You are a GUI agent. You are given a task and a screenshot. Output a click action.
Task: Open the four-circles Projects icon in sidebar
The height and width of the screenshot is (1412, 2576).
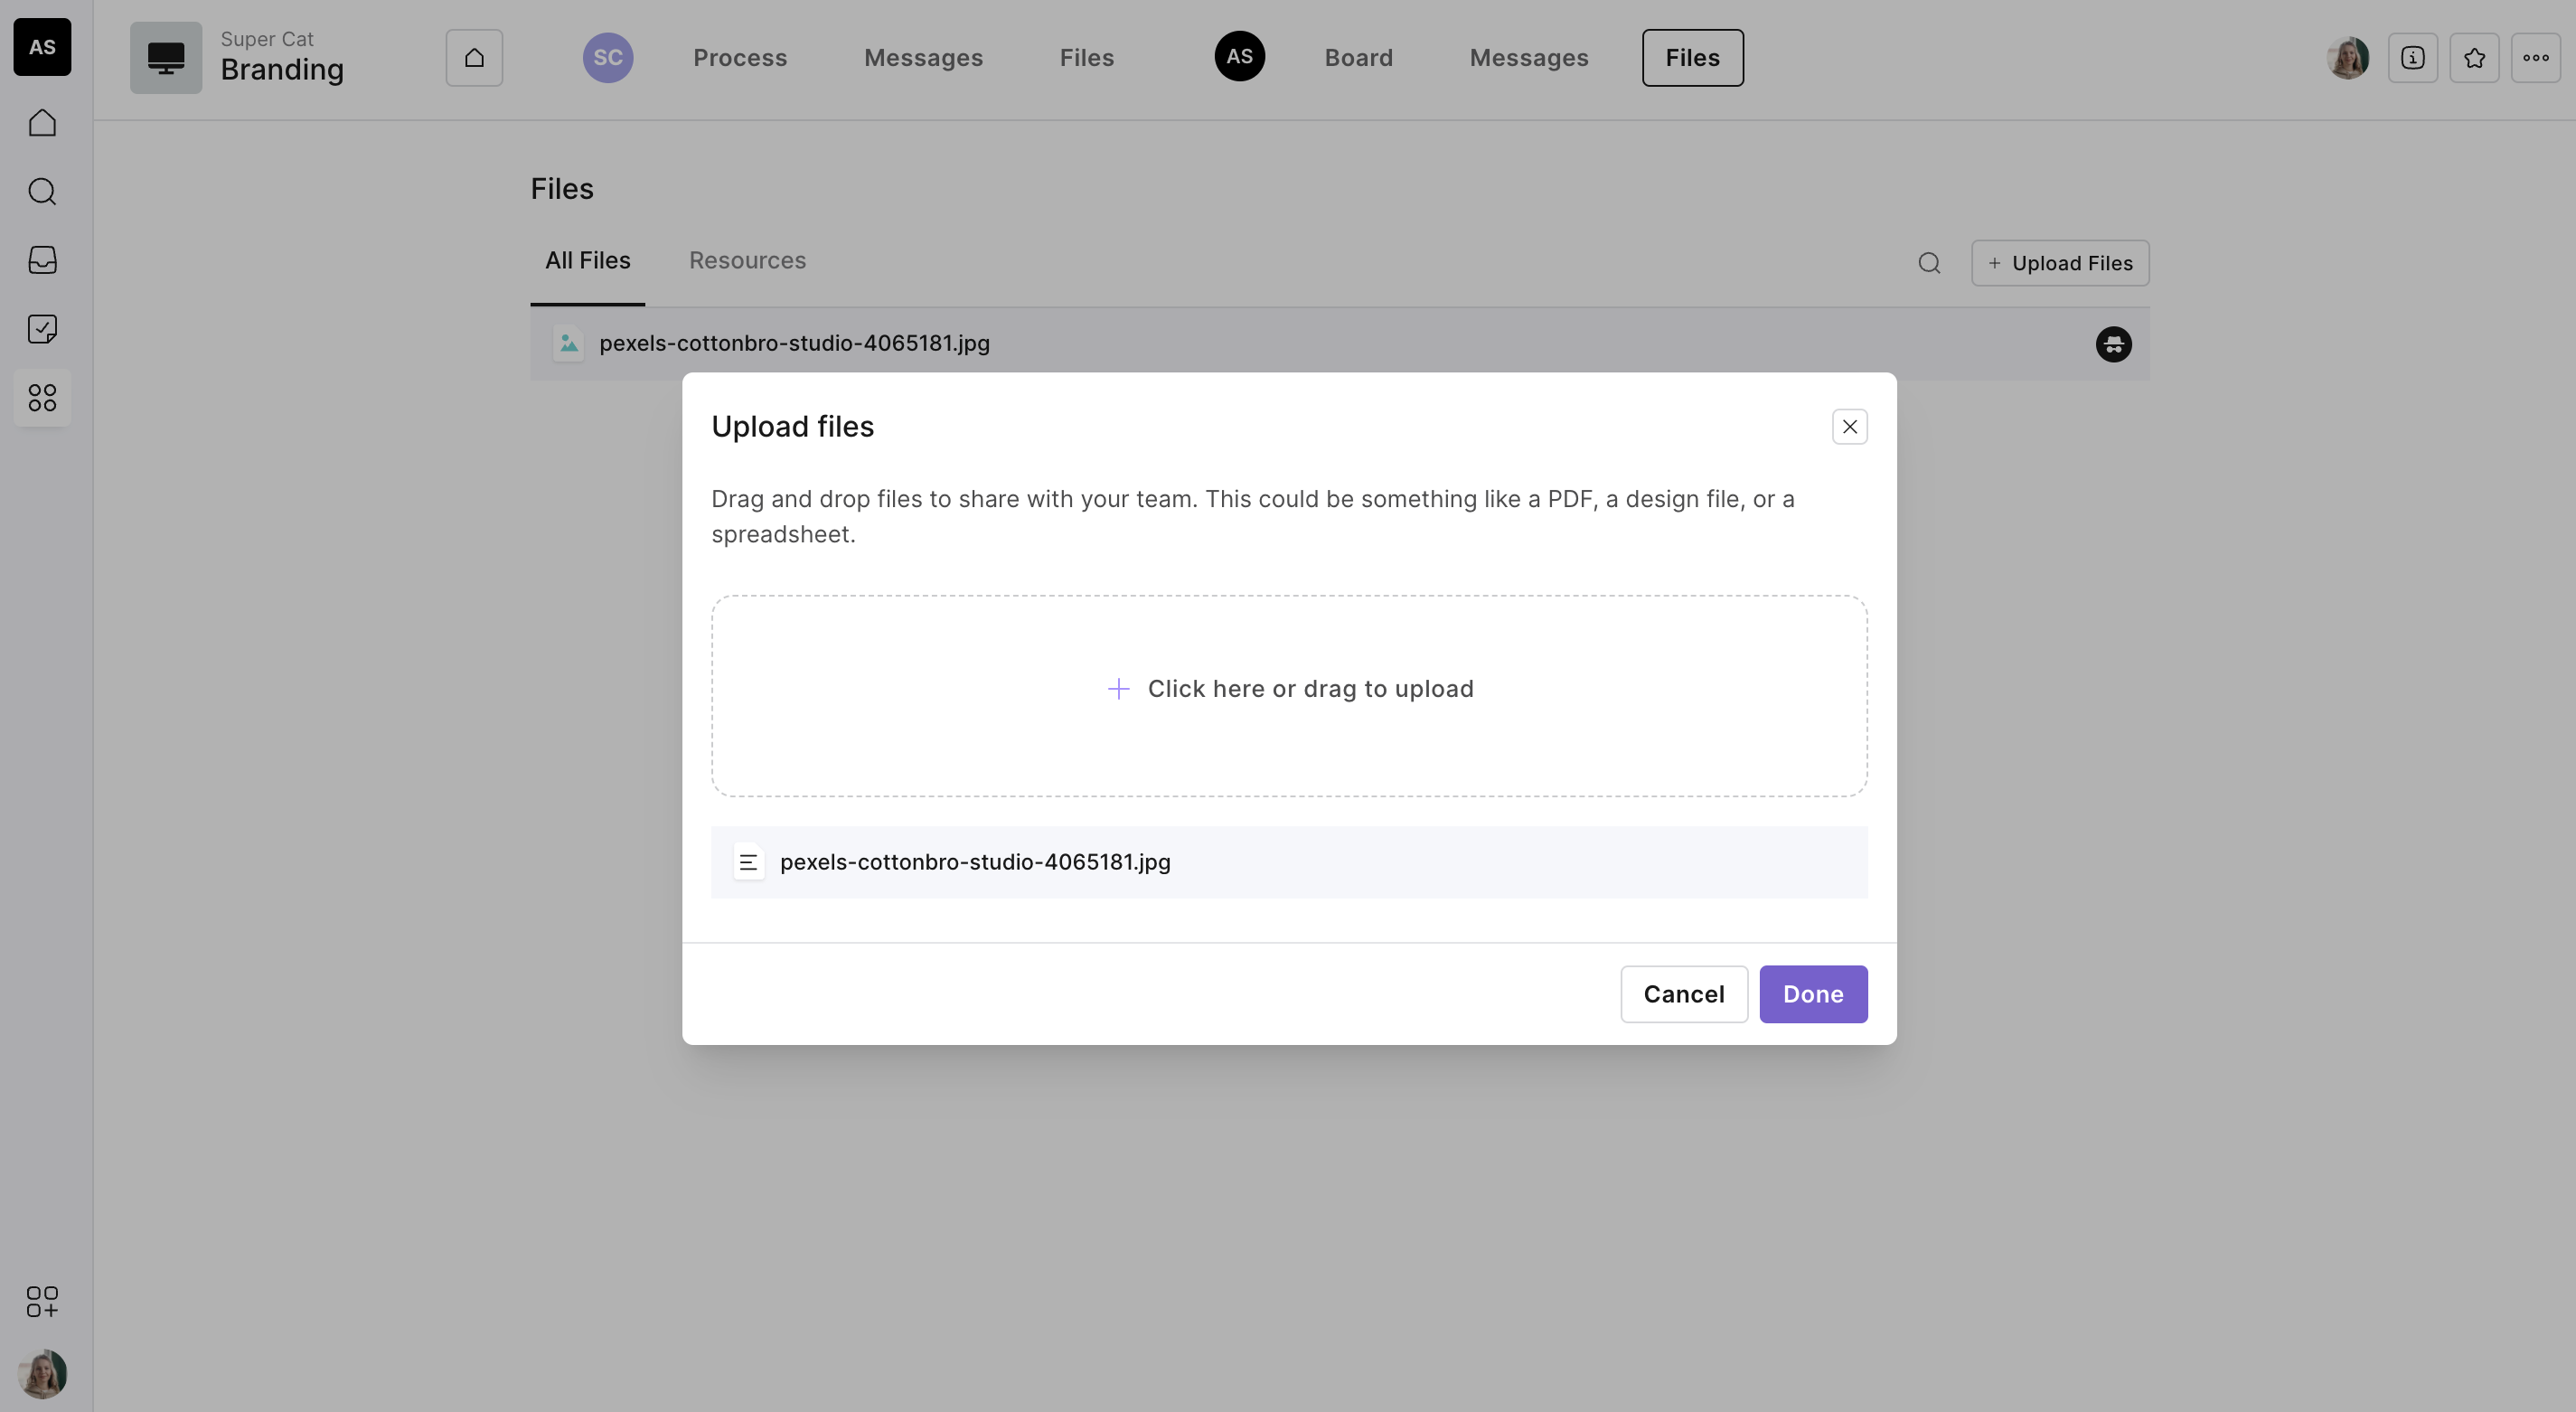click(x=42, y=398)
